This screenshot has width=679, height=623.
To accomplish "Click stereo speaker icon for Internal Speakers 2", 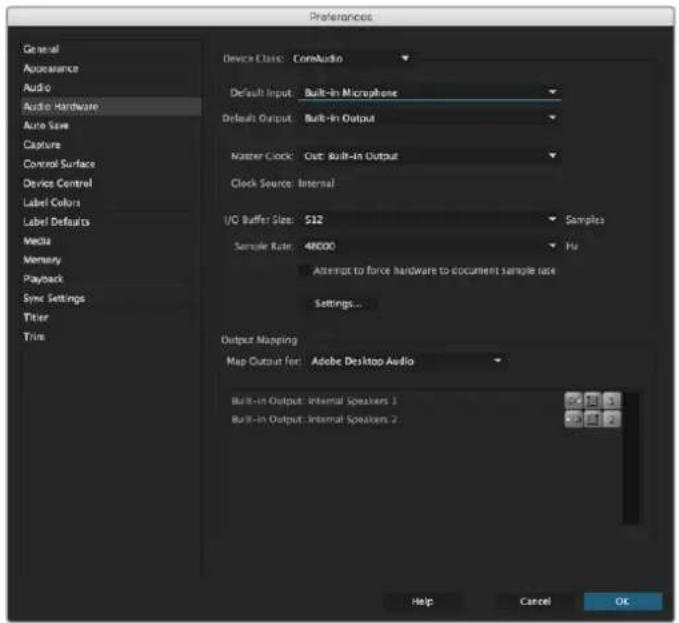I will [x=573, y=419].
